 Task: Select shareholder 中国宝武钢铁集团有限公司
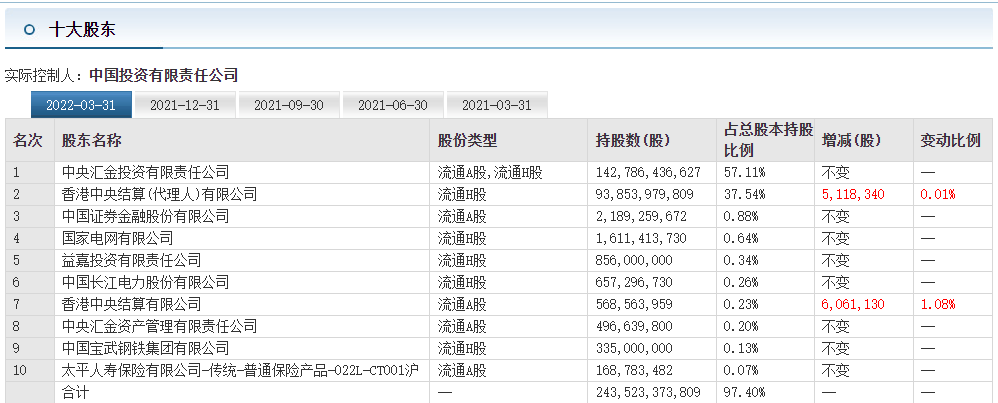pyautogui.click(x=145, y=349)
